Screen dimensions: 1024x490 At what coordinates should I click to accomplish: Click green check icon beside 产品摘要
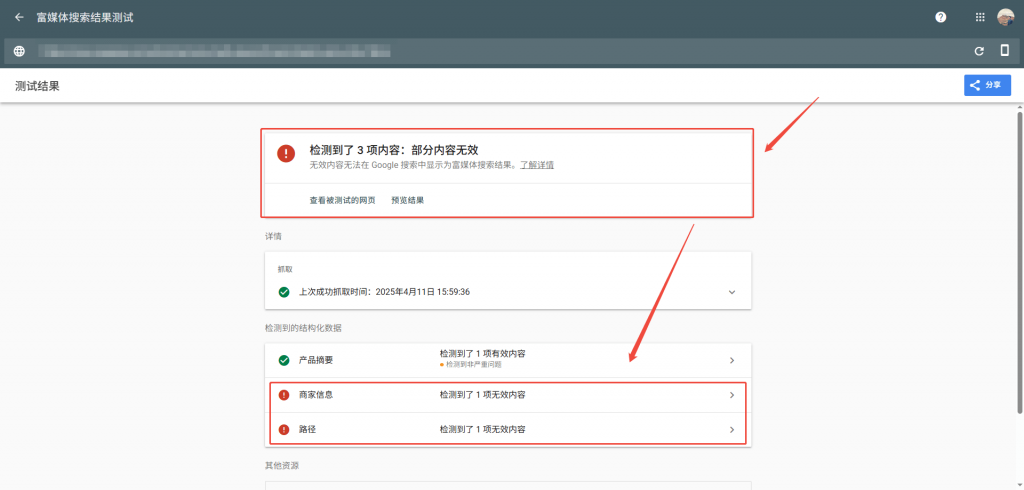click(284, 360)
